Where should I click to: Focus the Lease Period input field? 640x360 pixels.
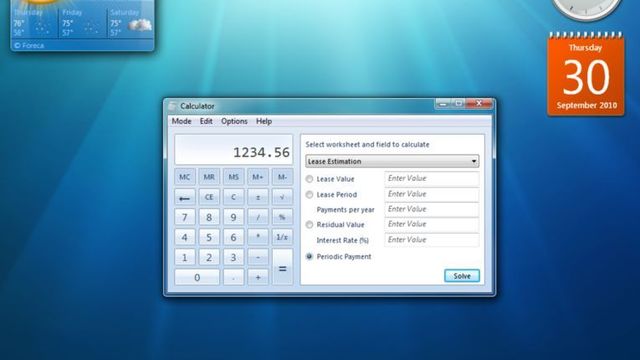pyautogui.click(x=431, y=194)
